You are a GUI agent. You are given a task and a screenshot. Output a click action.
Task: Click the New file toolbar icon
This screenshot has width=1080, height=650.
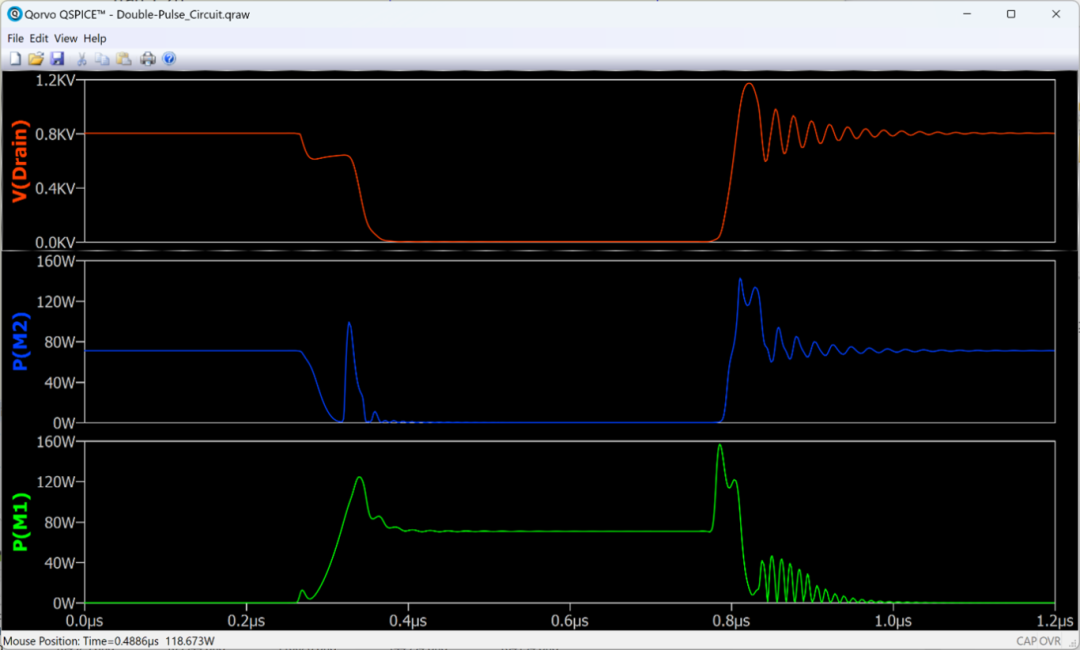tap(14, 59)
